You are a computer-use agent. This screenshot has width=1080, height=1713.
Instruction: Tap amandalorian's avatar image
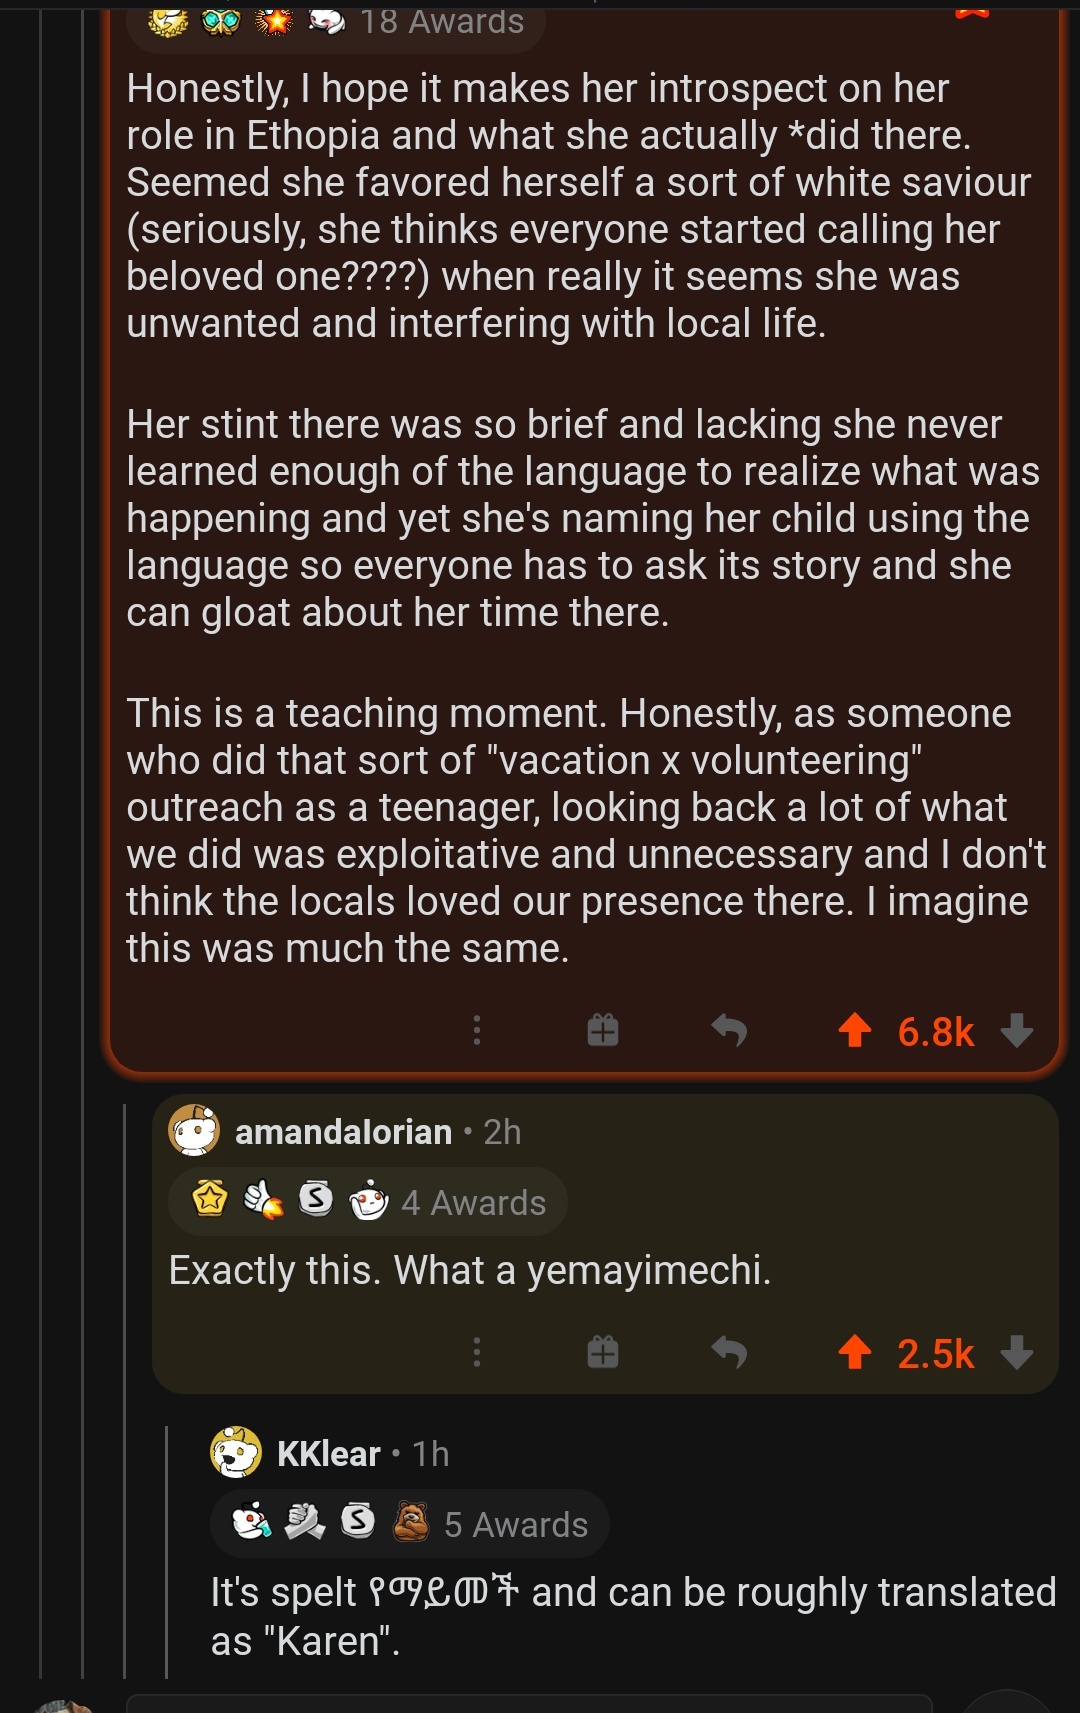tap(194, 1131)
